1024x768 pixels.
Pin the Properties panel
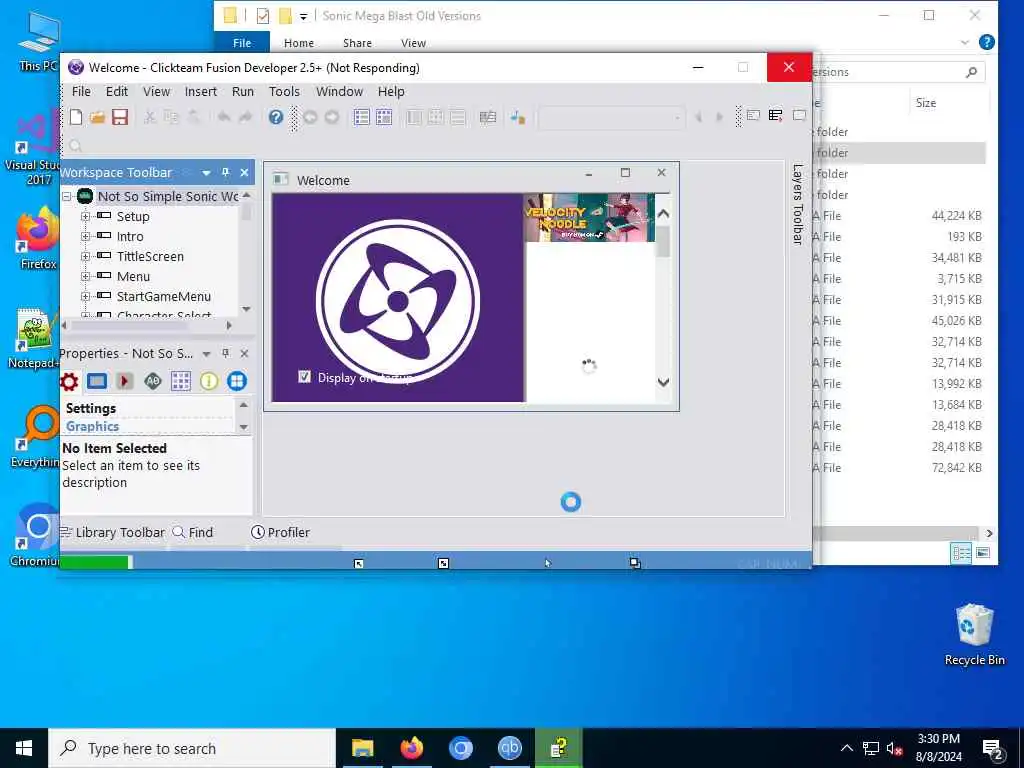point(225,353)
